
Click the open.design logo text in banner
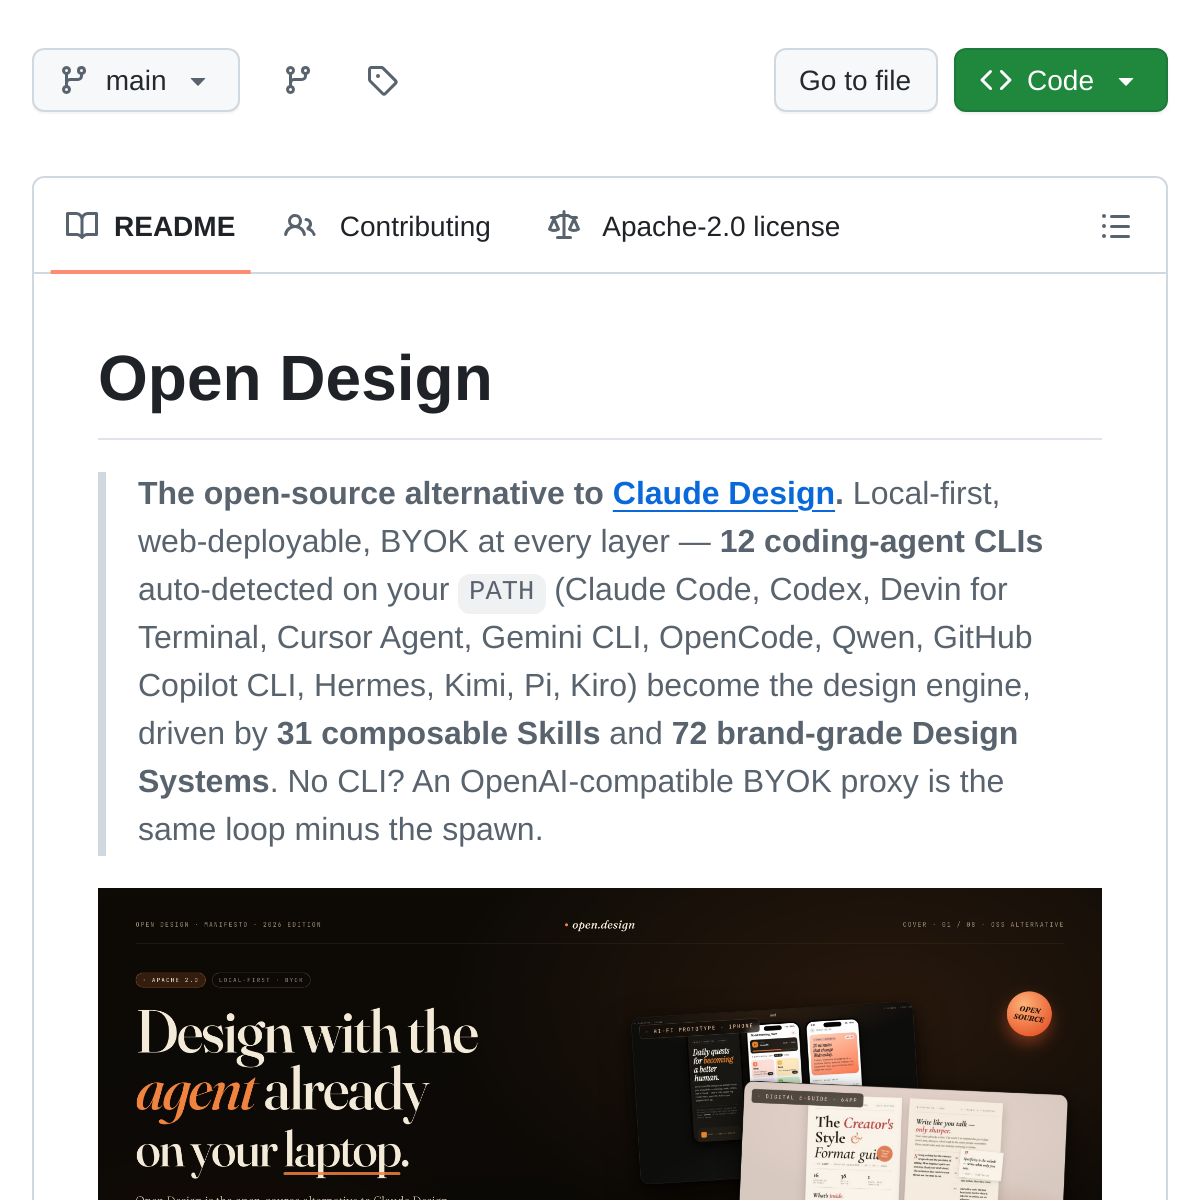(x=600, y=925)
